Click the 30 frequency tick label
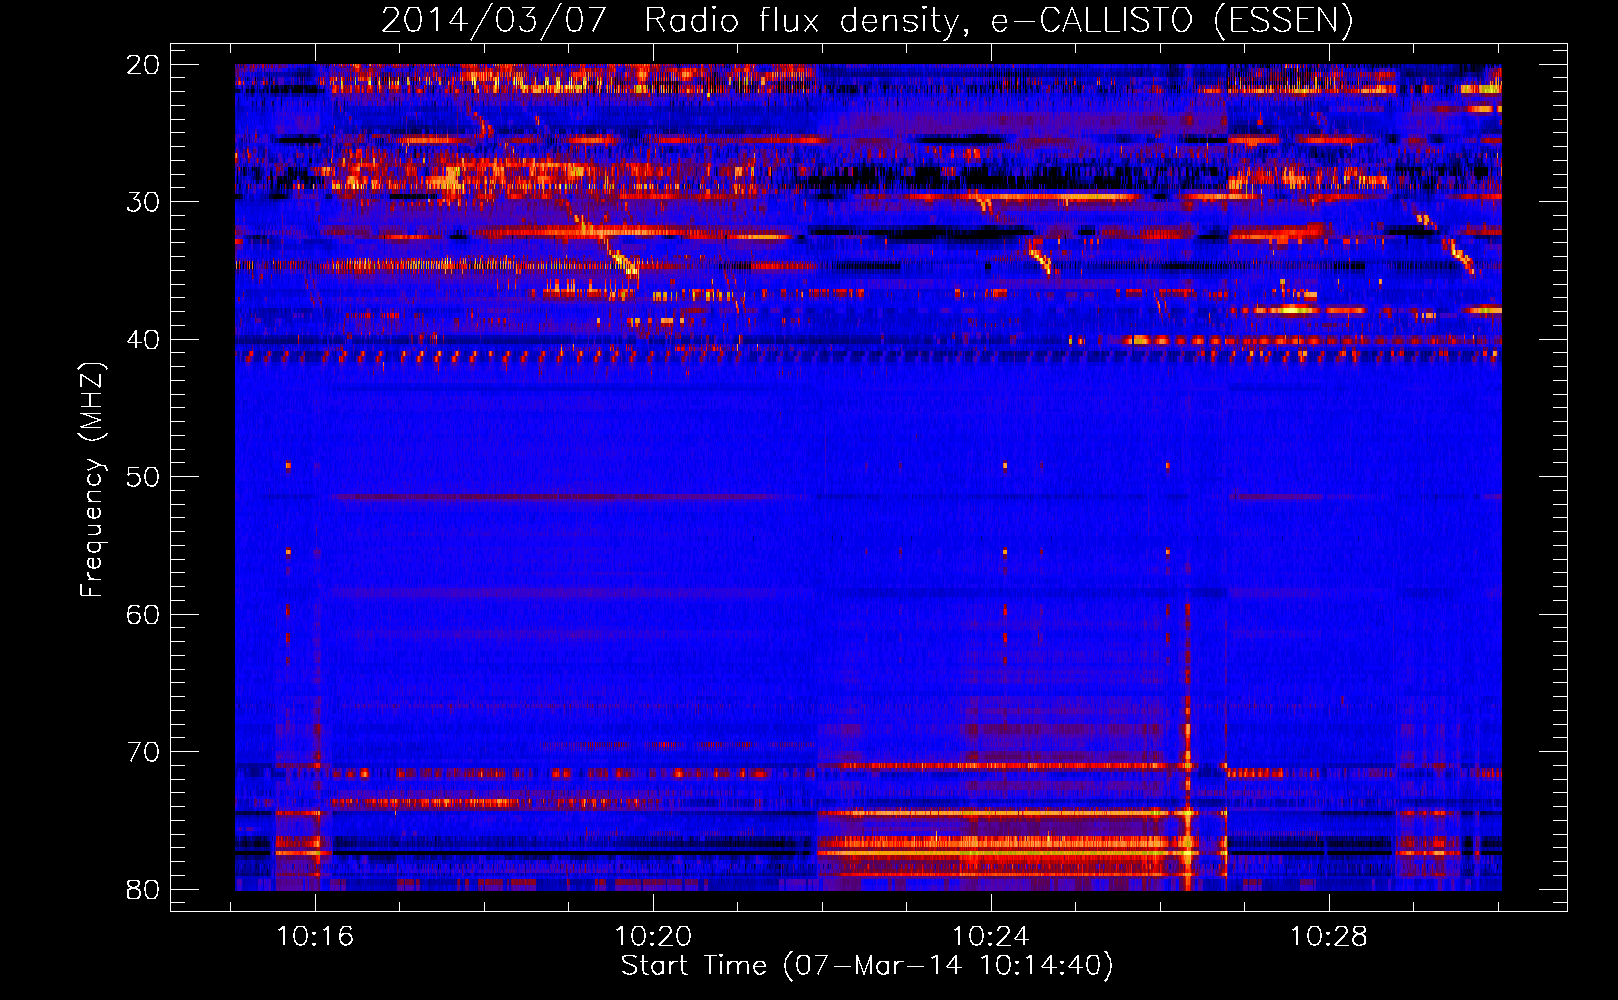The image size is (1618, 1000). 143,202
